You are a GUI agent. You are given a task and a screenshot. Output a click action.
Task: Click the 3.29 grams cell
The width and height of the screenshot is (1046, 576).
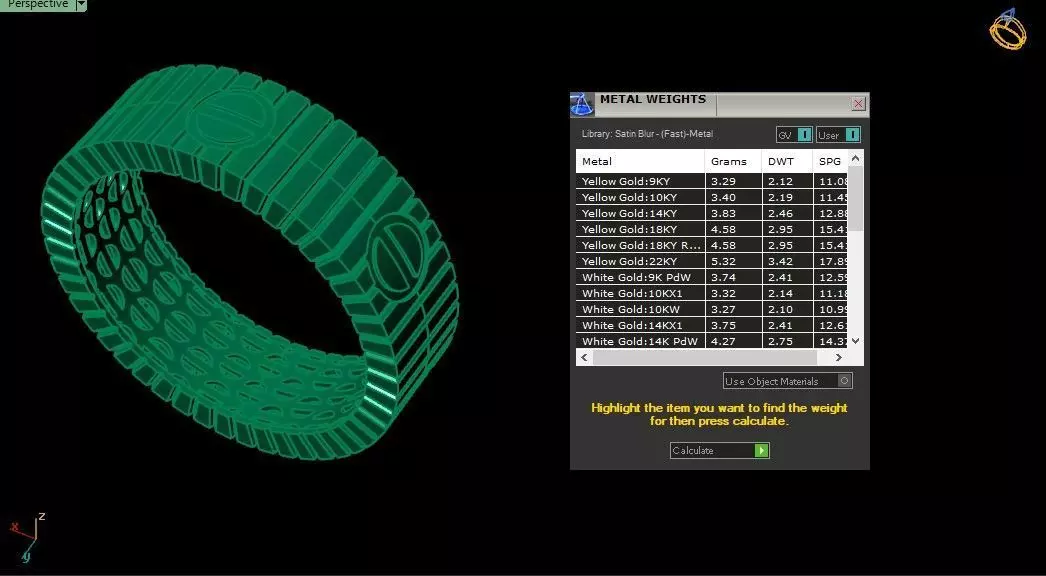(733, 181)
